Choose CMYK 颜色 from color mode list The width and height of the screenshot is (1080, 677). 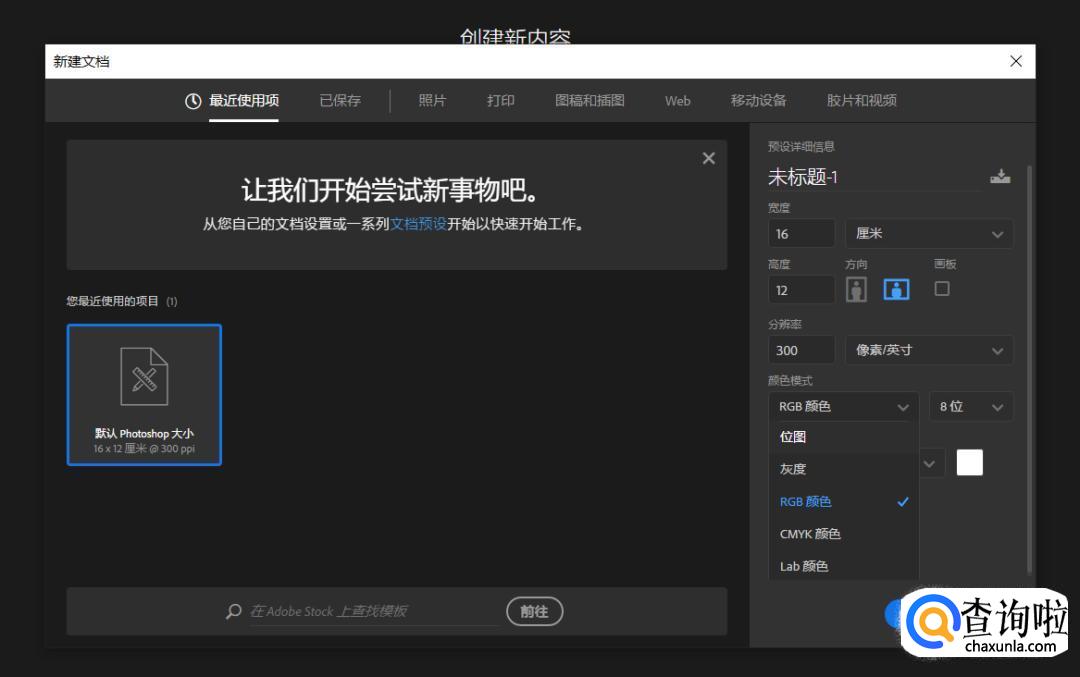(843, 534)
